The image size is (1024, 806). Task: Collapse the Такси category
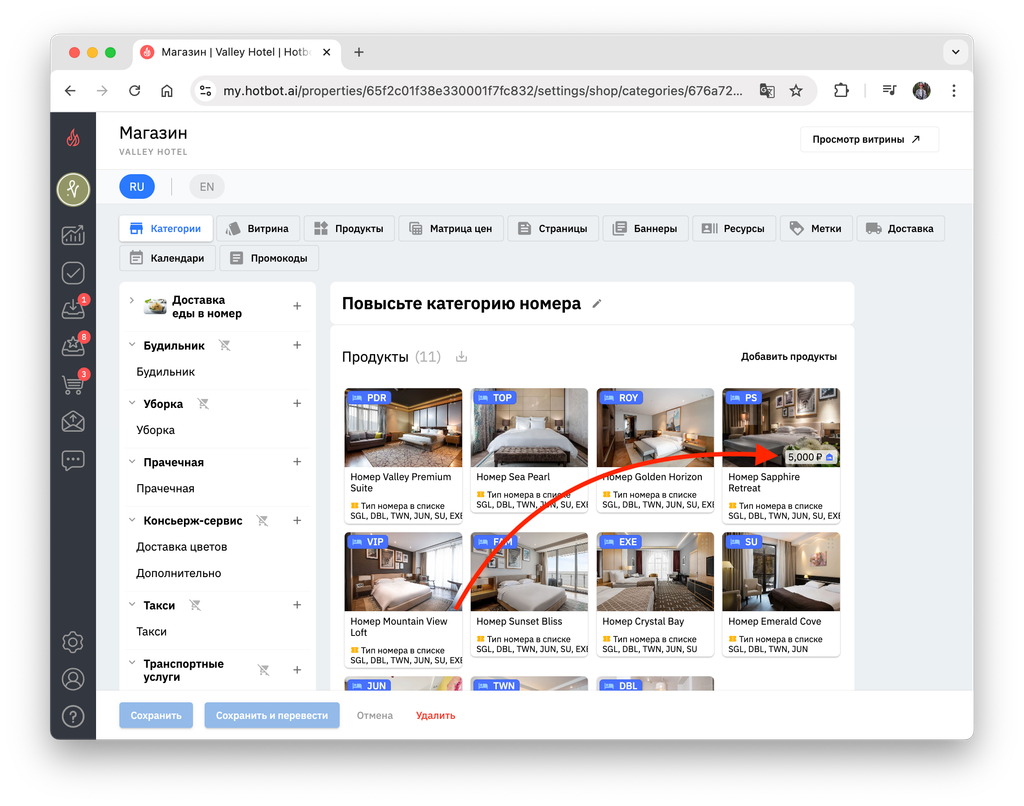point(132,604)
